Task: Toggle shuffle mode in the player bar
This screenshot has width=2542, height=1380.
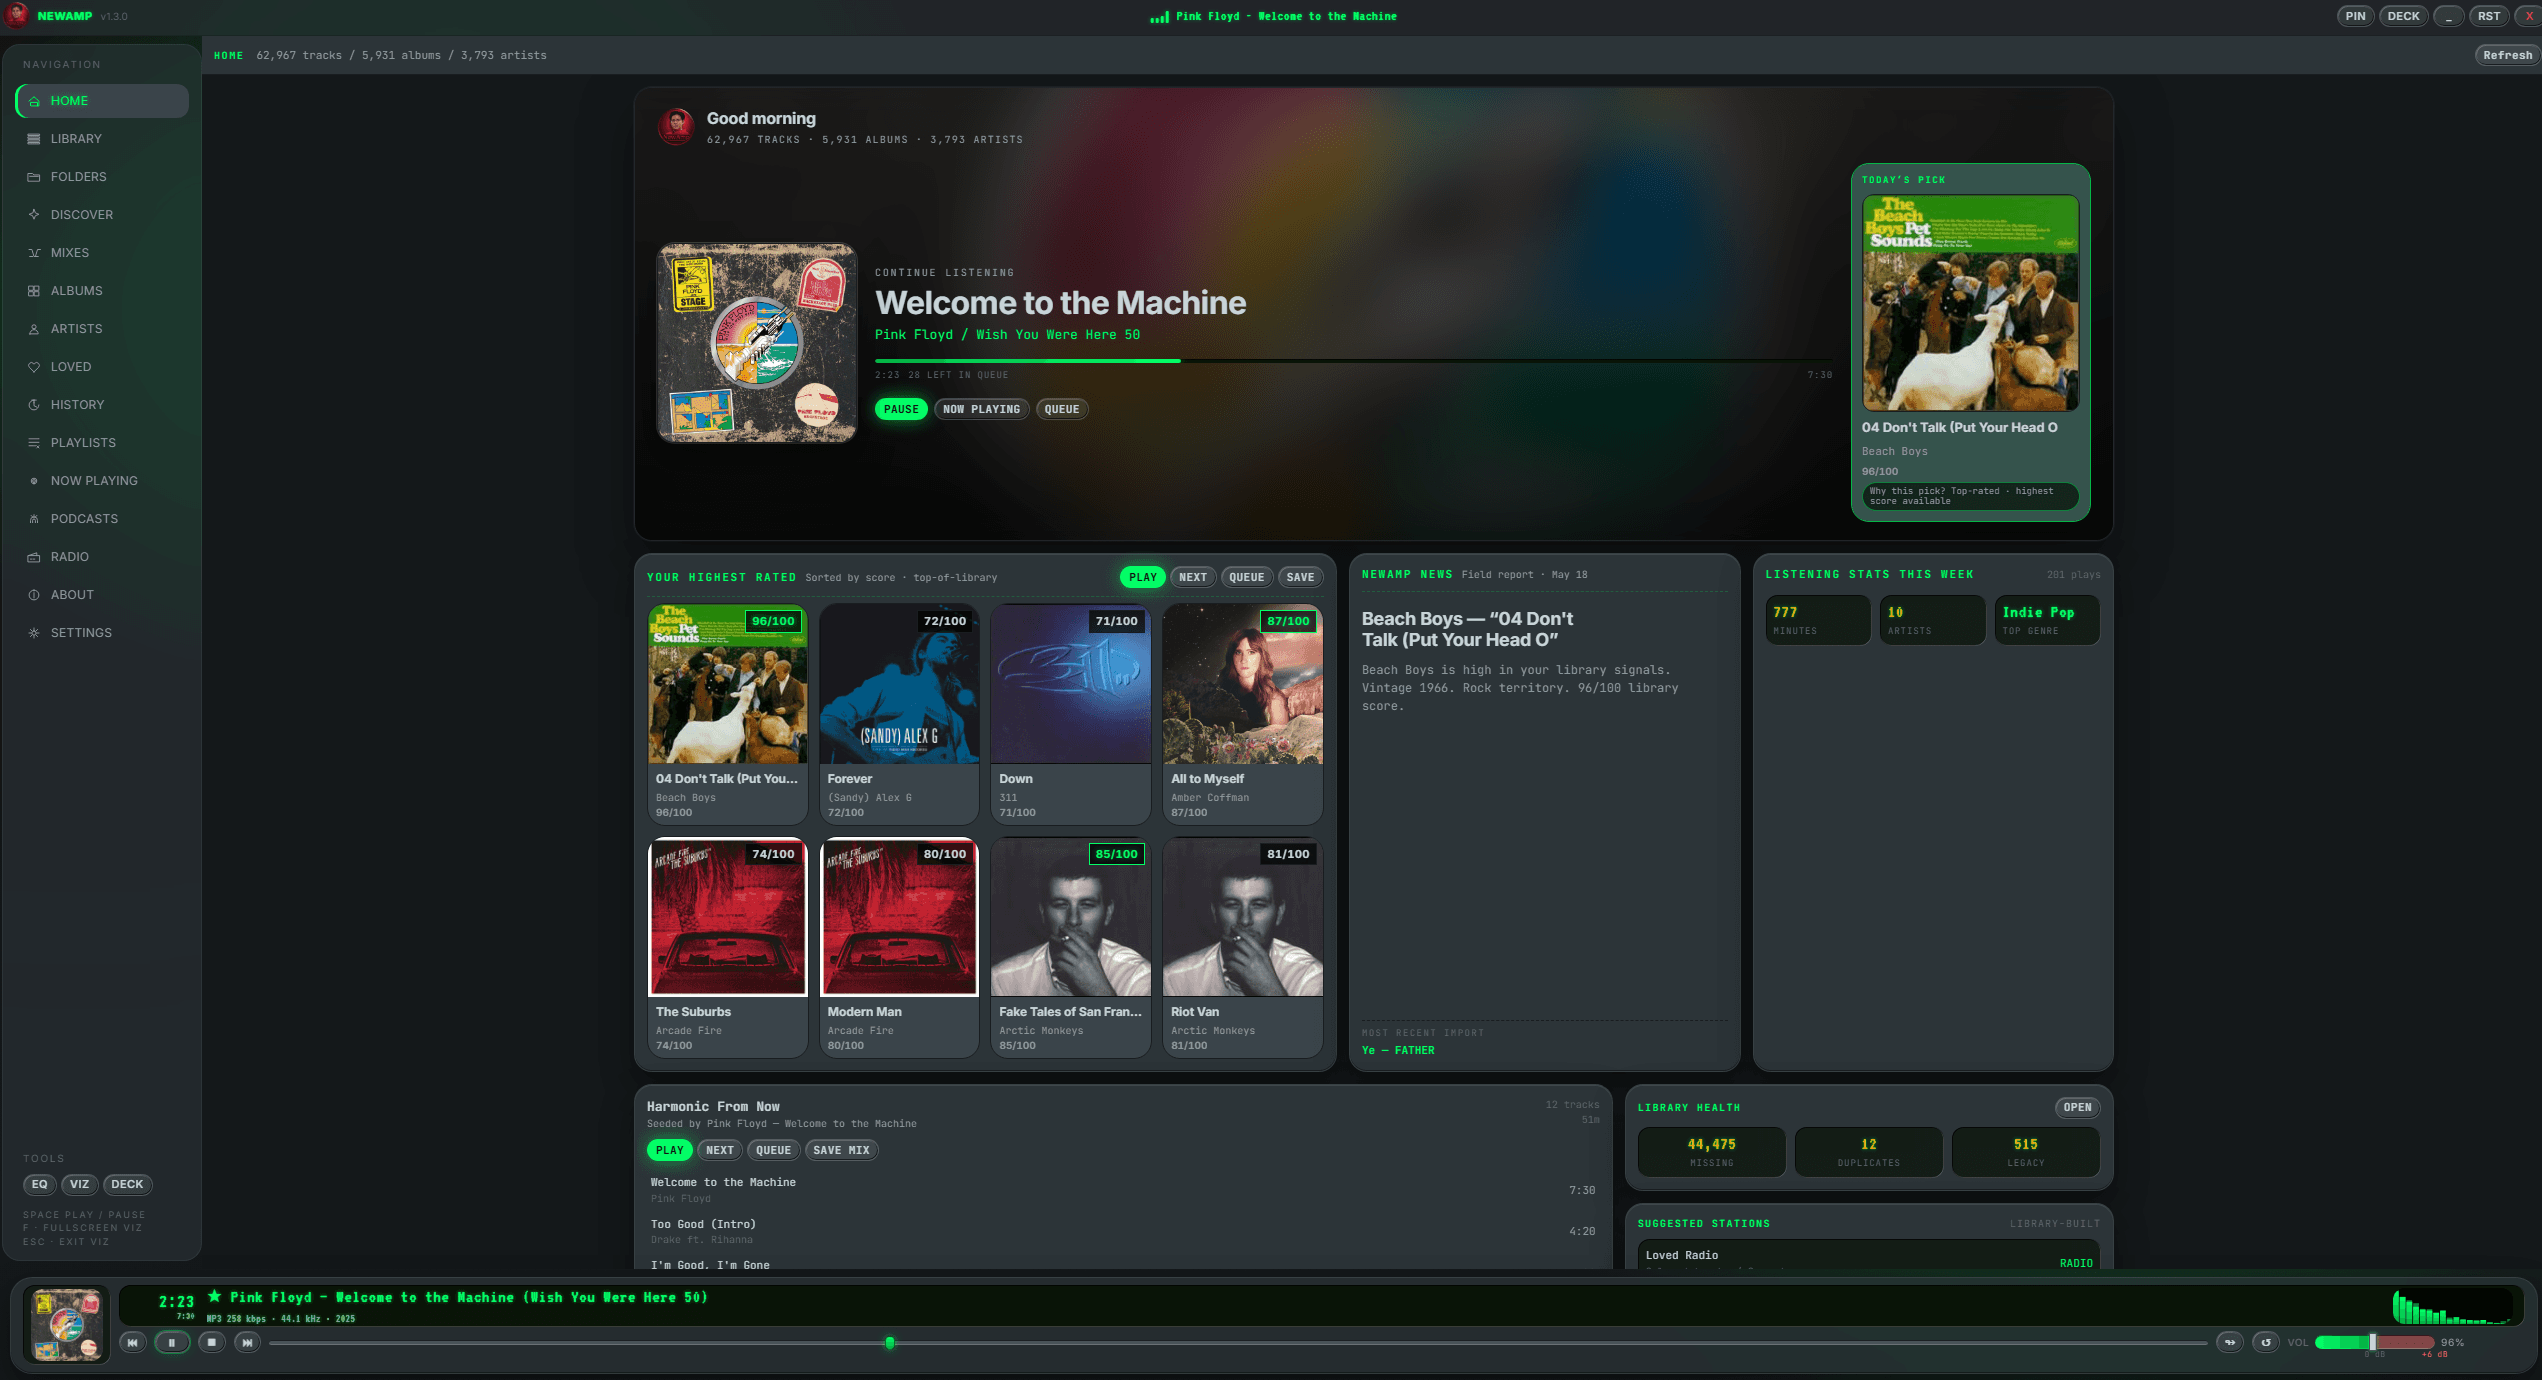Action: point(2230,1343)
